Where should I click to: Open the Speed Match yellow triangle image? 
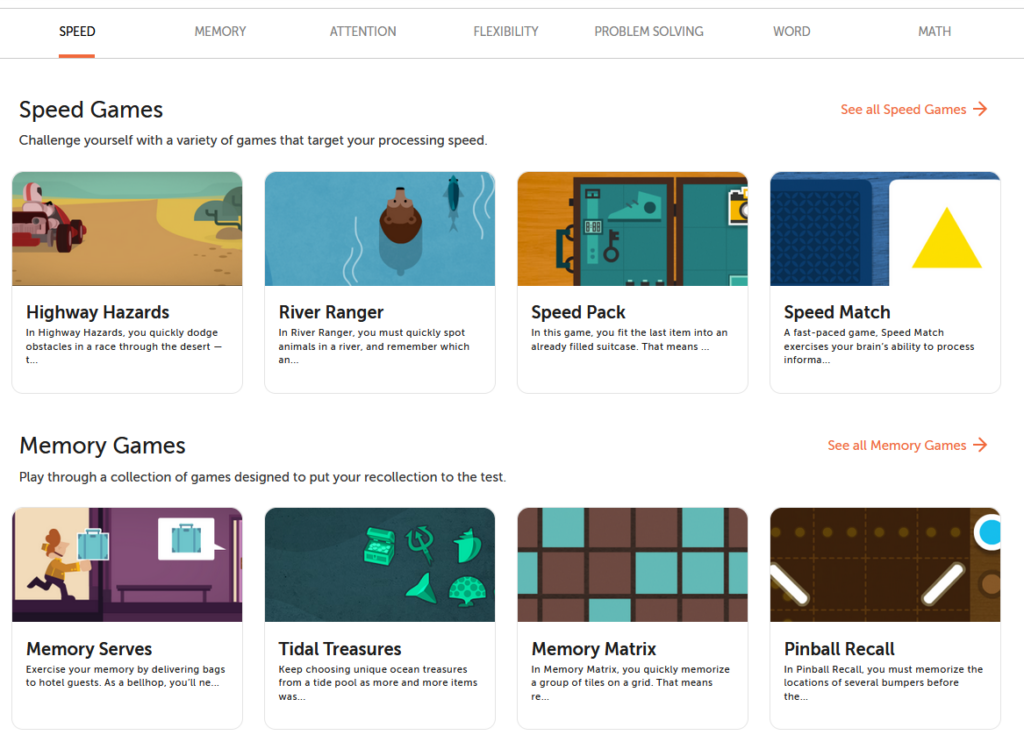click(885, 229)
